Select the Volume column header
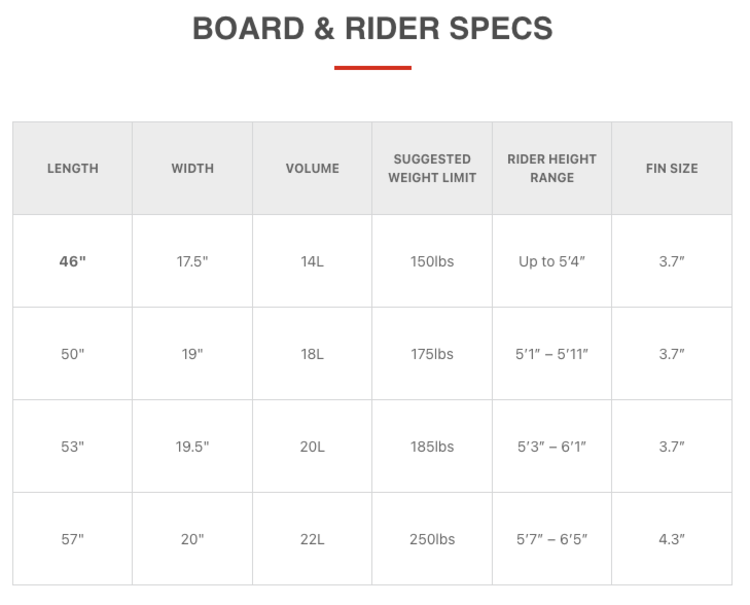 [312, 168]
